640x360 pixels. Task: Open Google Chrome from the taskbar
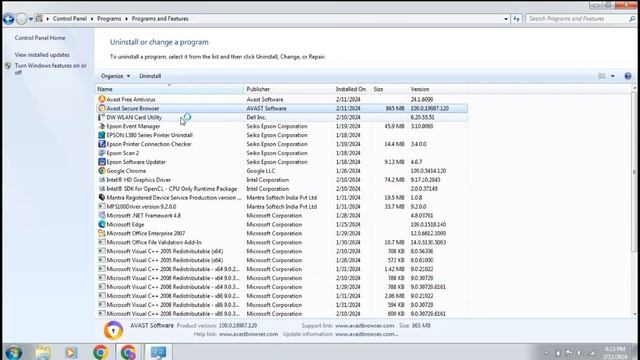pyautogui.click(x=100, y=352)
